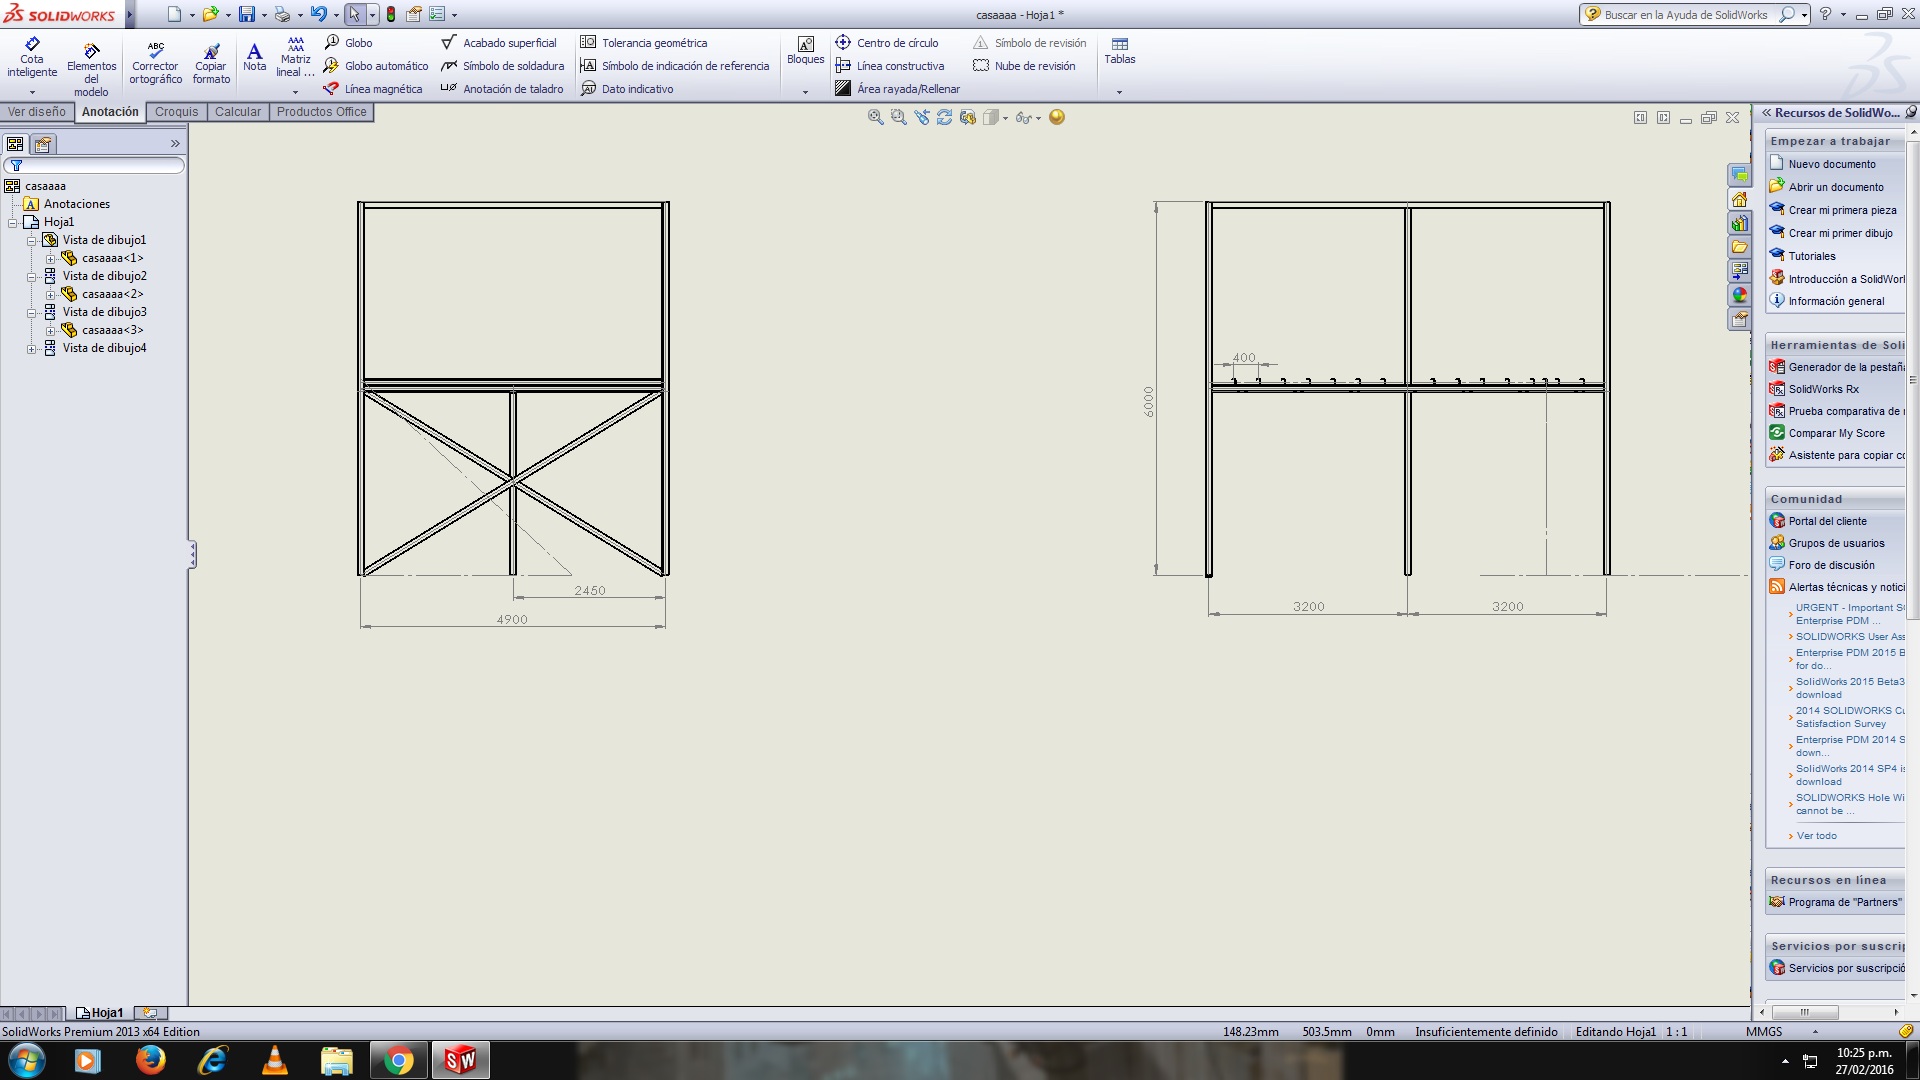Open the Calcular tab
This screenshot has width=1920, height=1080.
point(238,112)
